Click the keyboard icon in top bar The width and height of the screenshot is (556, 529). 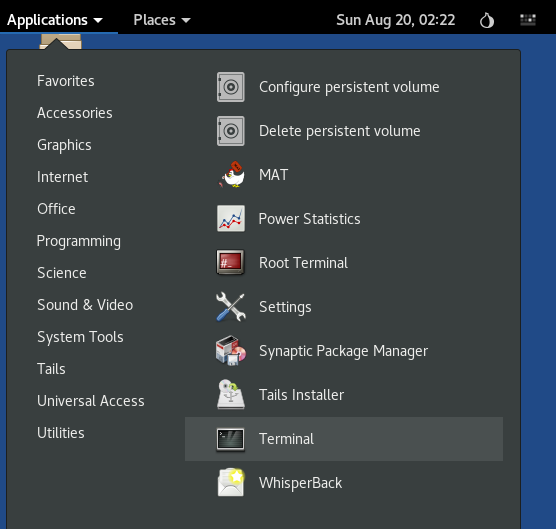(528, 20)
